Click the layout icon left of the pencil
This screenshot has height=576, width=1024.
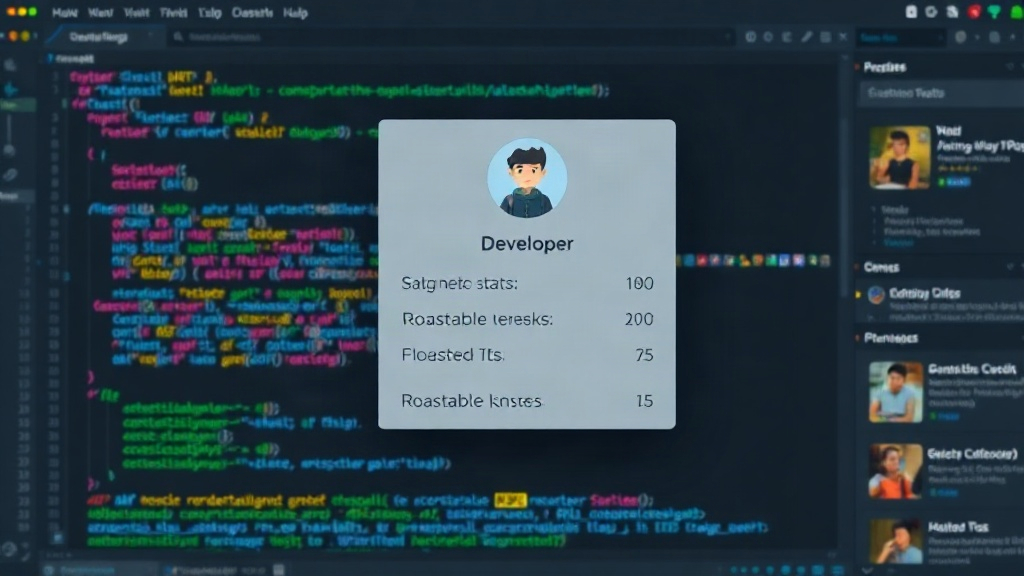(787, 37)
